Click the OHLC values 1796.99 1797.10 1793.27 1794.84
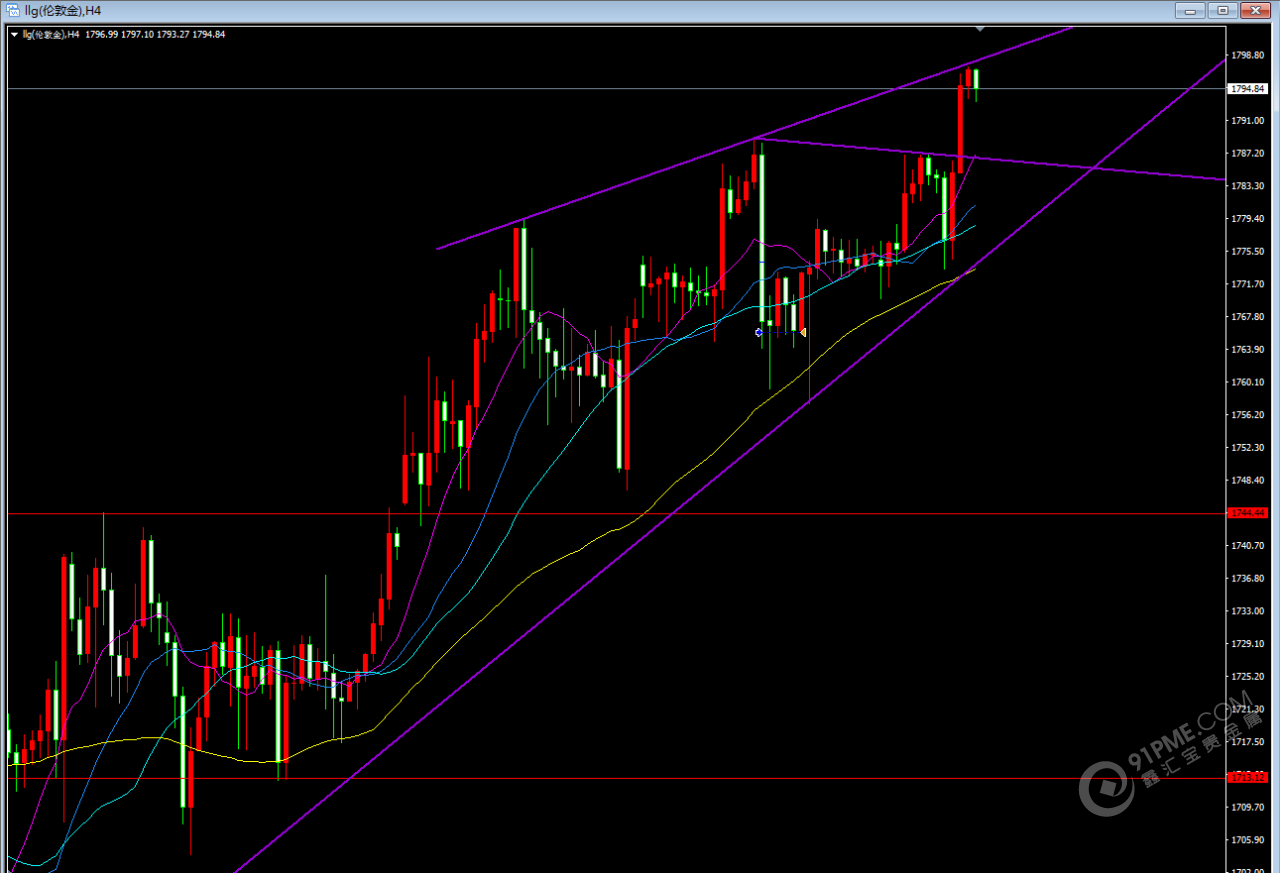The width and height of the screenshot is (1280, 873). (155, 34)
